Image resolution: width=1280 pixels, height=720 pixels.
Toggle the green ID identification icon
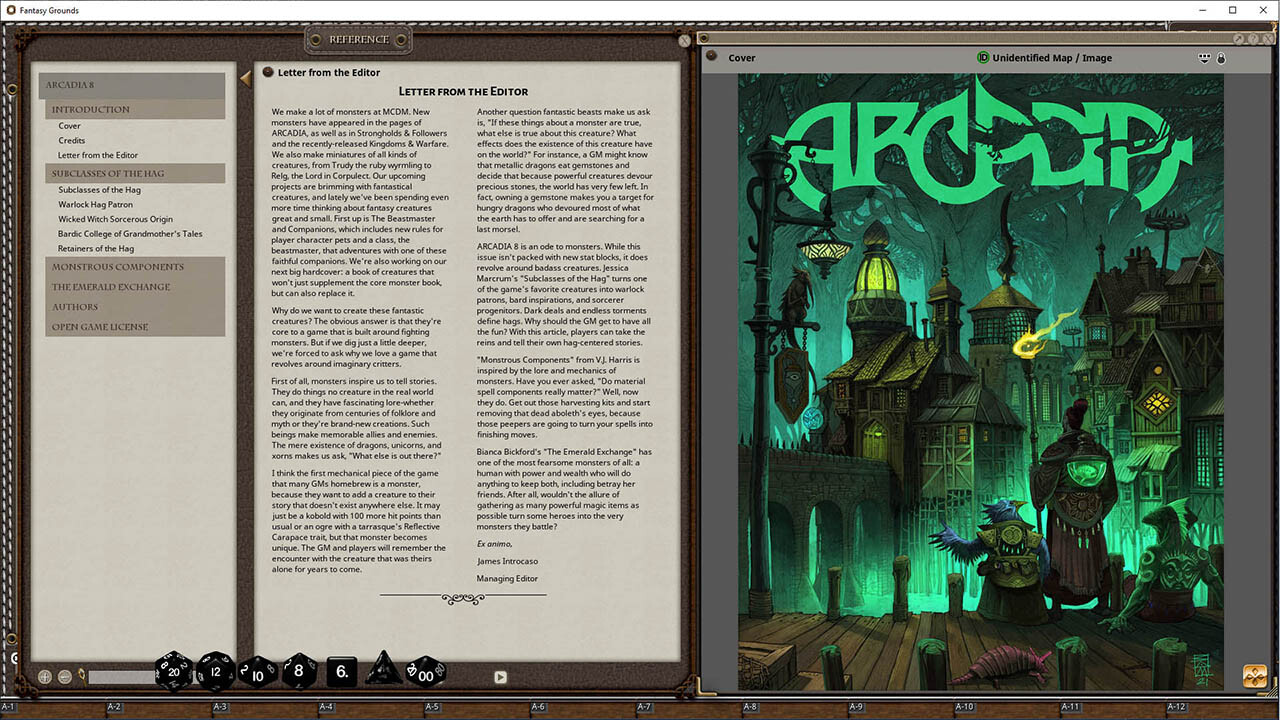pos(983,58)
